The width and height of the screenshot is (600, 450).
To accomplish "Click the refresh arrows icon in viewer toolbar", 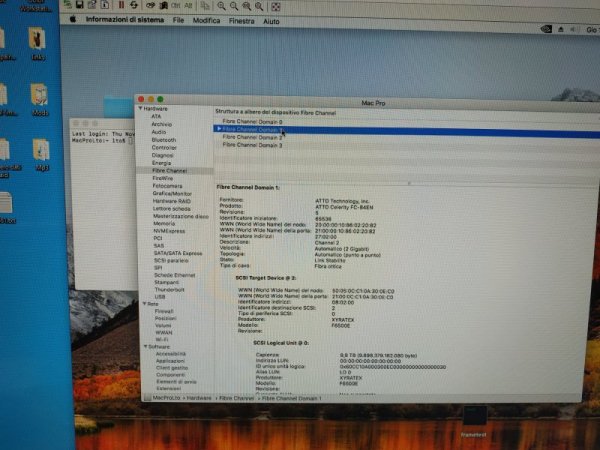I will 134,5.
